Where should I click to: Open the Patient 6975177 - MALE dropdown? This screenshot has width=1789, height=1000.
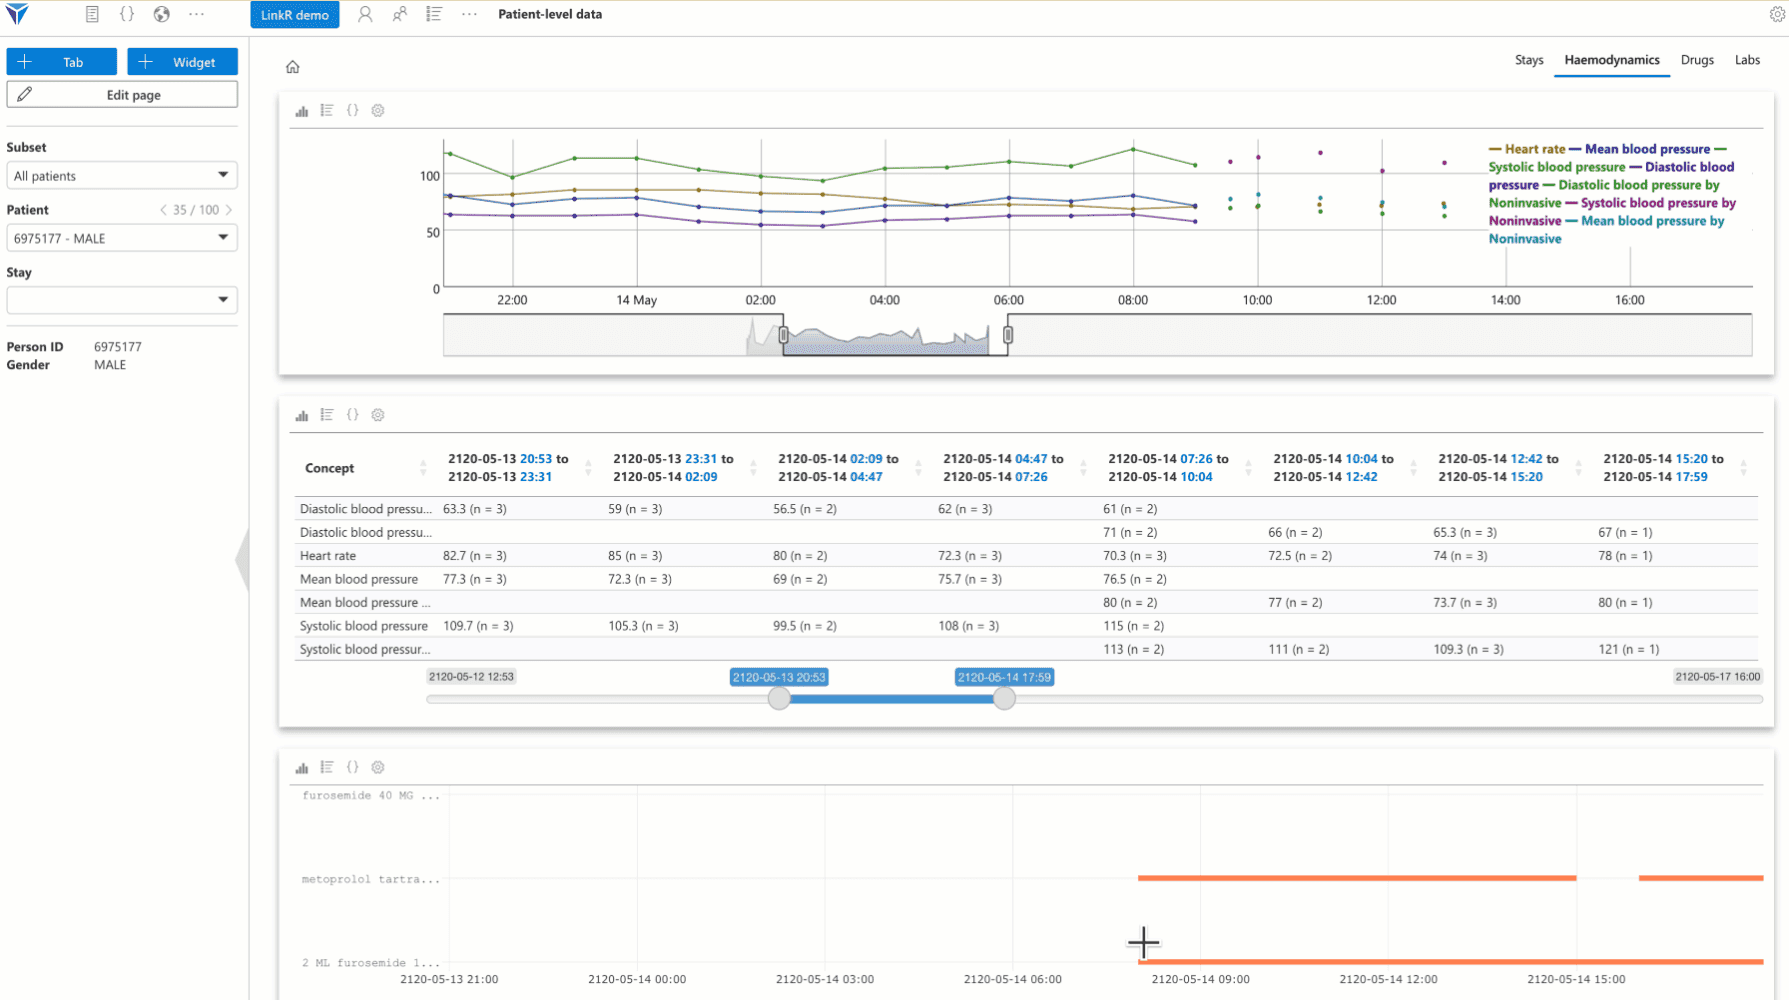tap(122, 238)
